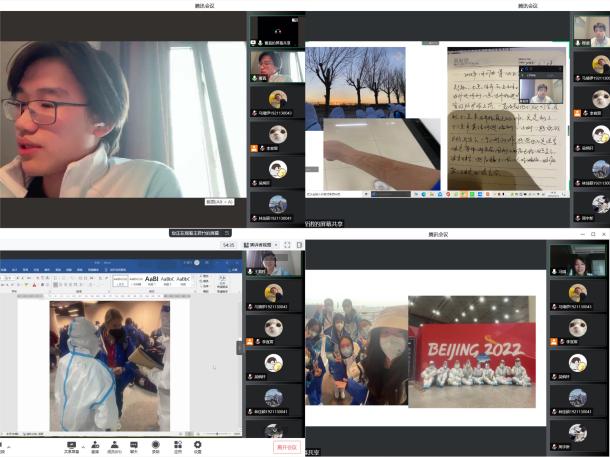Open the Chat (聊天) icon in toolbar
Image resolution: width=610 pixels, height=457 pixels.
point(134,445)
